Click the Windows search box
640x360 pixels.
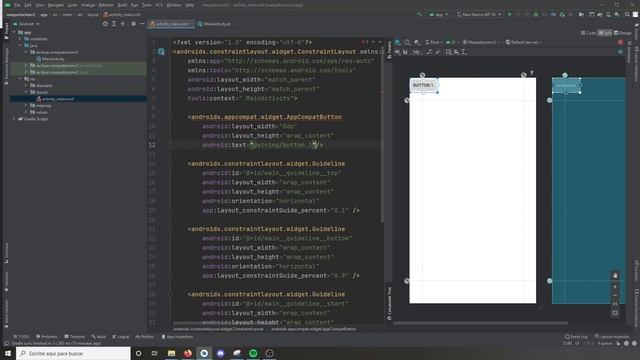coord(73,353)
